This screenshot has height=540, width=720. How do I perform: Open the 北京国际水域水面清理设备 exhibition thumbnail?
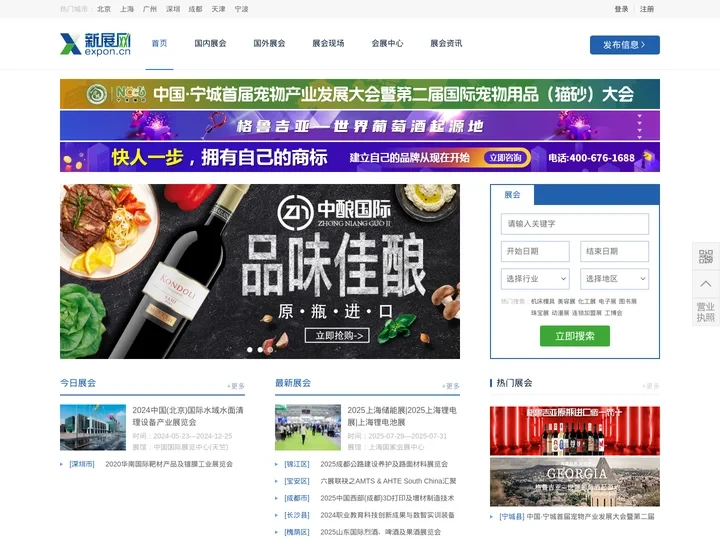coord(93,427)
